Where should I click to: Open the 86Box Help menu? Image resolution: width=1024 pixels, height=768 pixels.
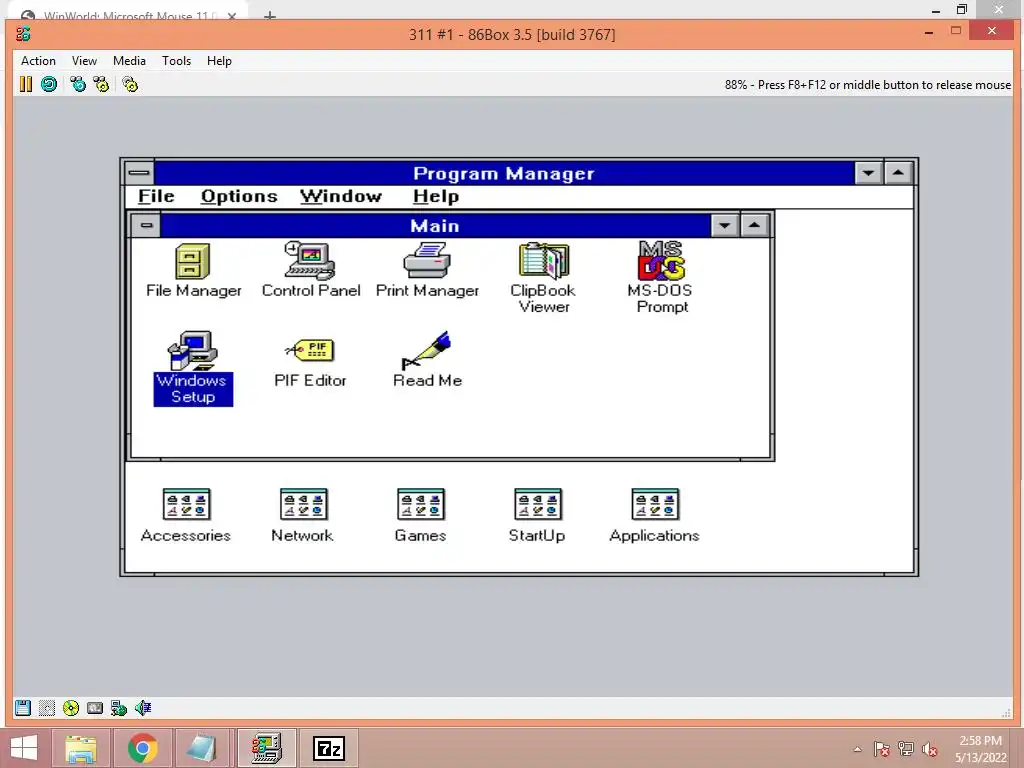coord(219,61)
